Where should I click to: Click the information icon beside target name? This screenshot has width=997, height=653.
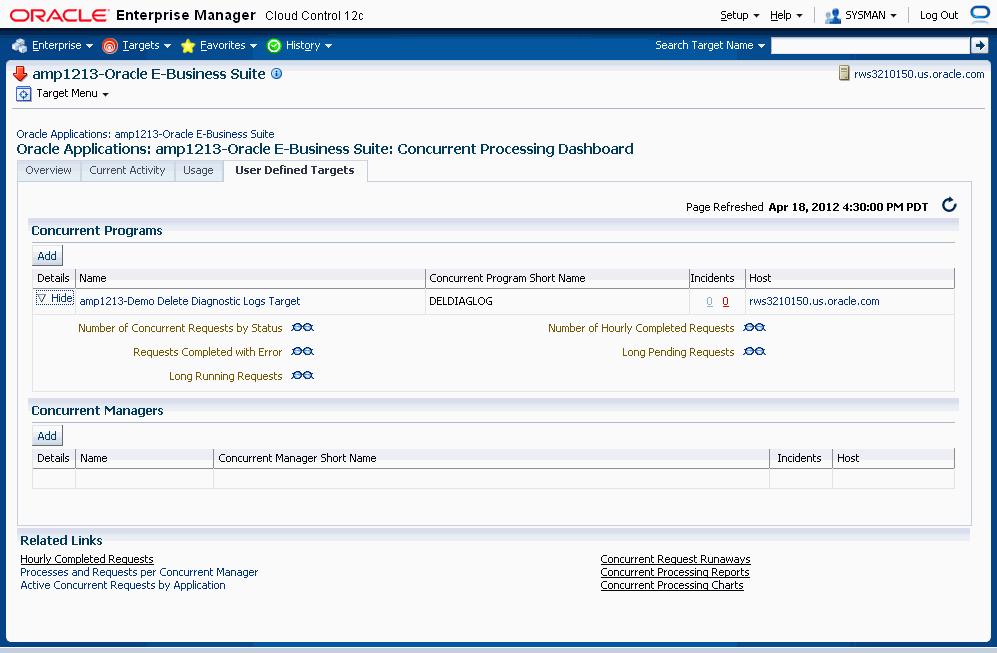tap(277, 73)
